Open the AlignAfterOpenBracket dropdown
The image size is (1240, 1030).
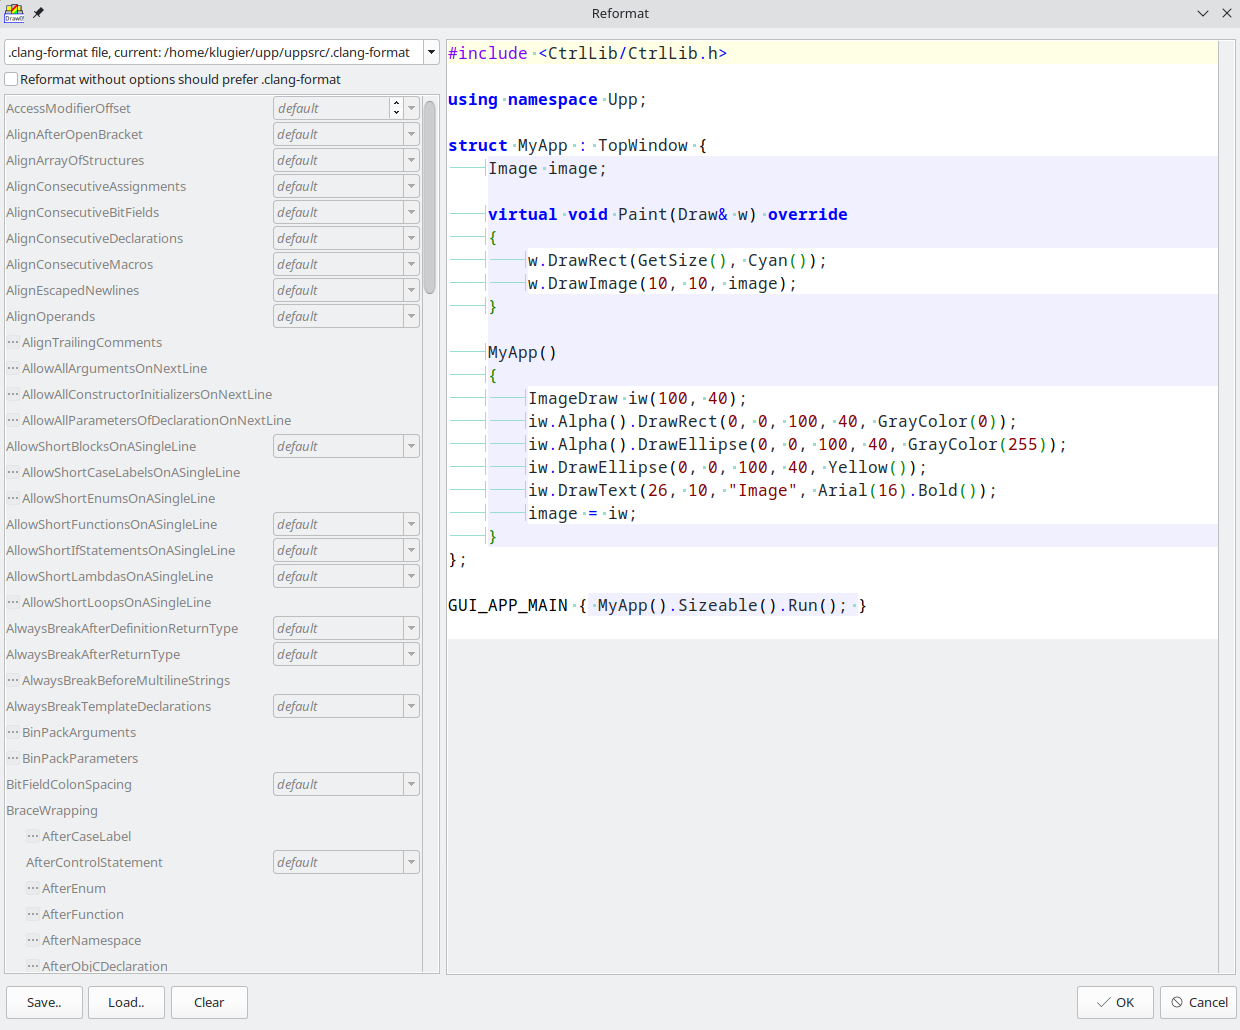(411, 134)
